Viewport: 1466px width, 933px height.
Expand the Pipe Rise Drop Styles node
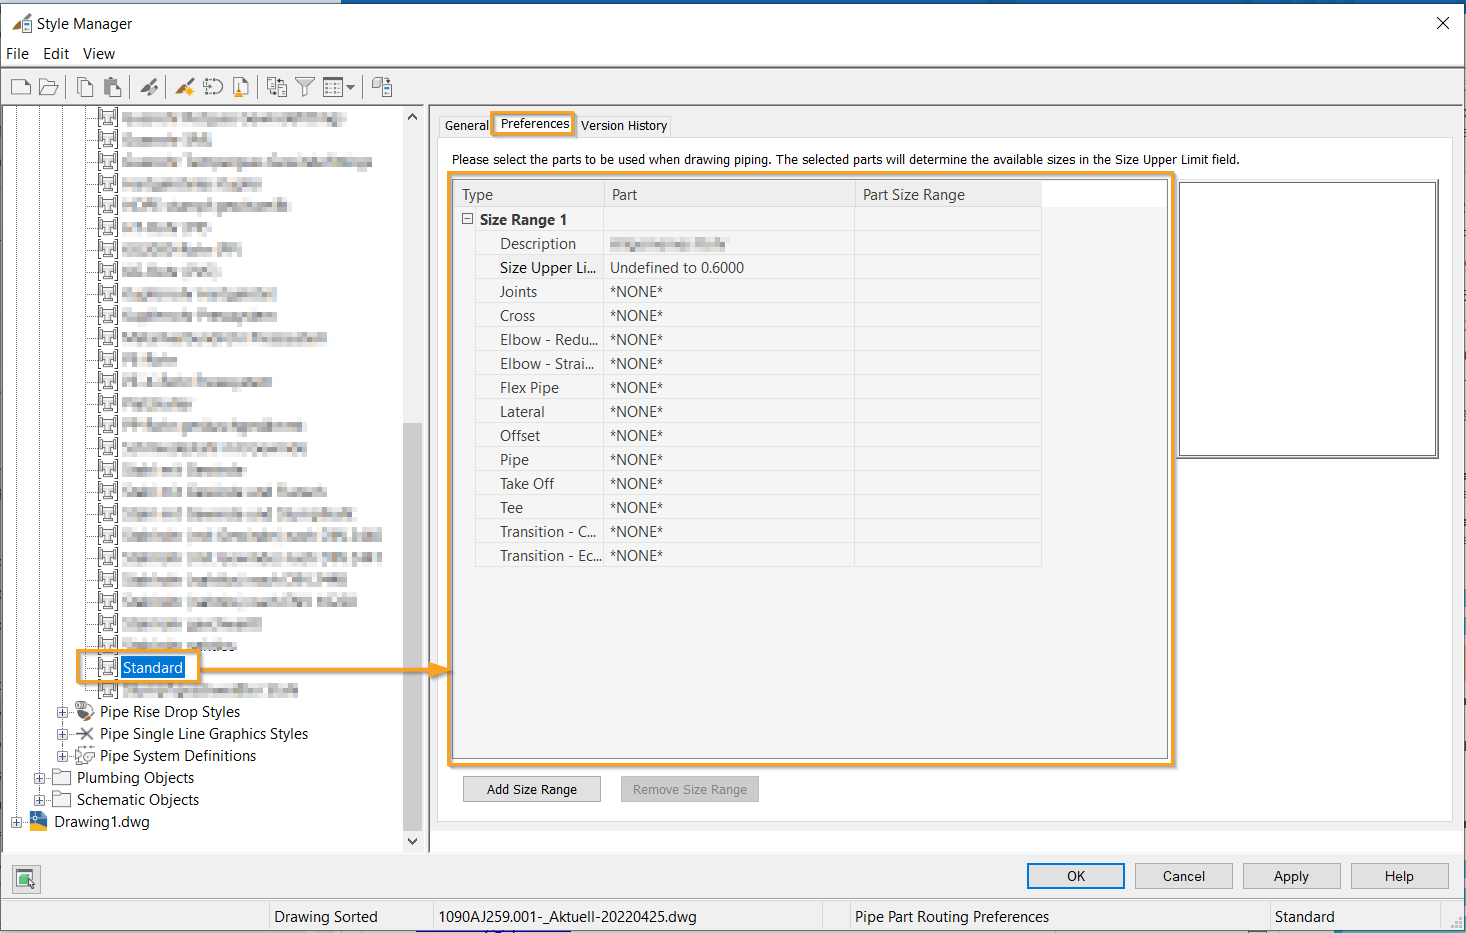[62, 711]
